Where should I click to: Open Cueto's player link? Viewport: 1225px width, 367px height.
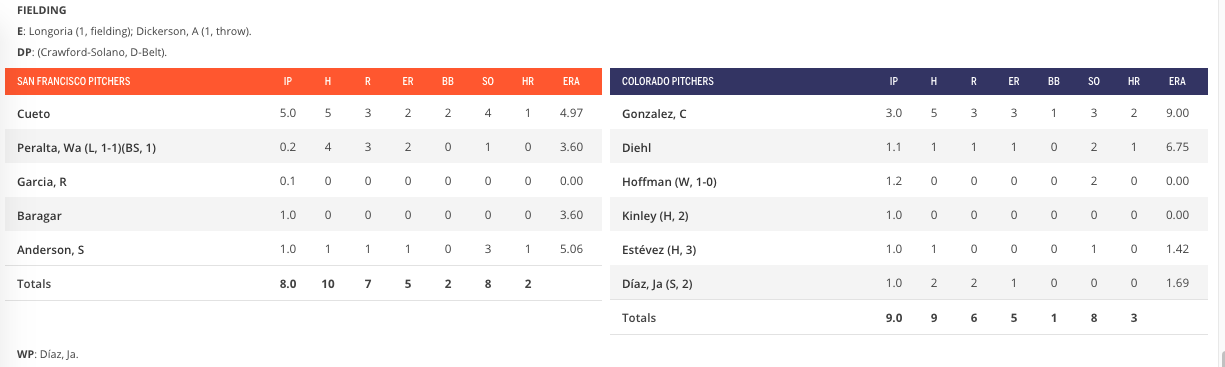[33, 114]
